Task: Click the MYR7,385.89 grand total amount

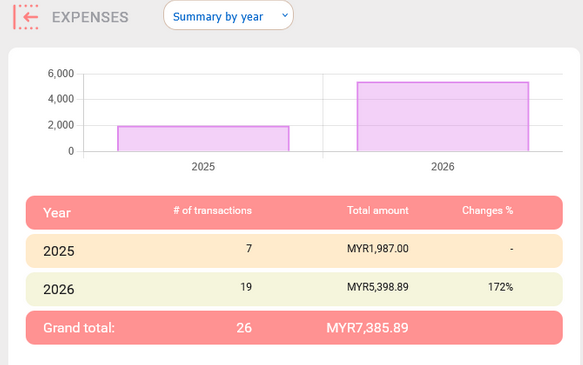Action: point(367,328)
